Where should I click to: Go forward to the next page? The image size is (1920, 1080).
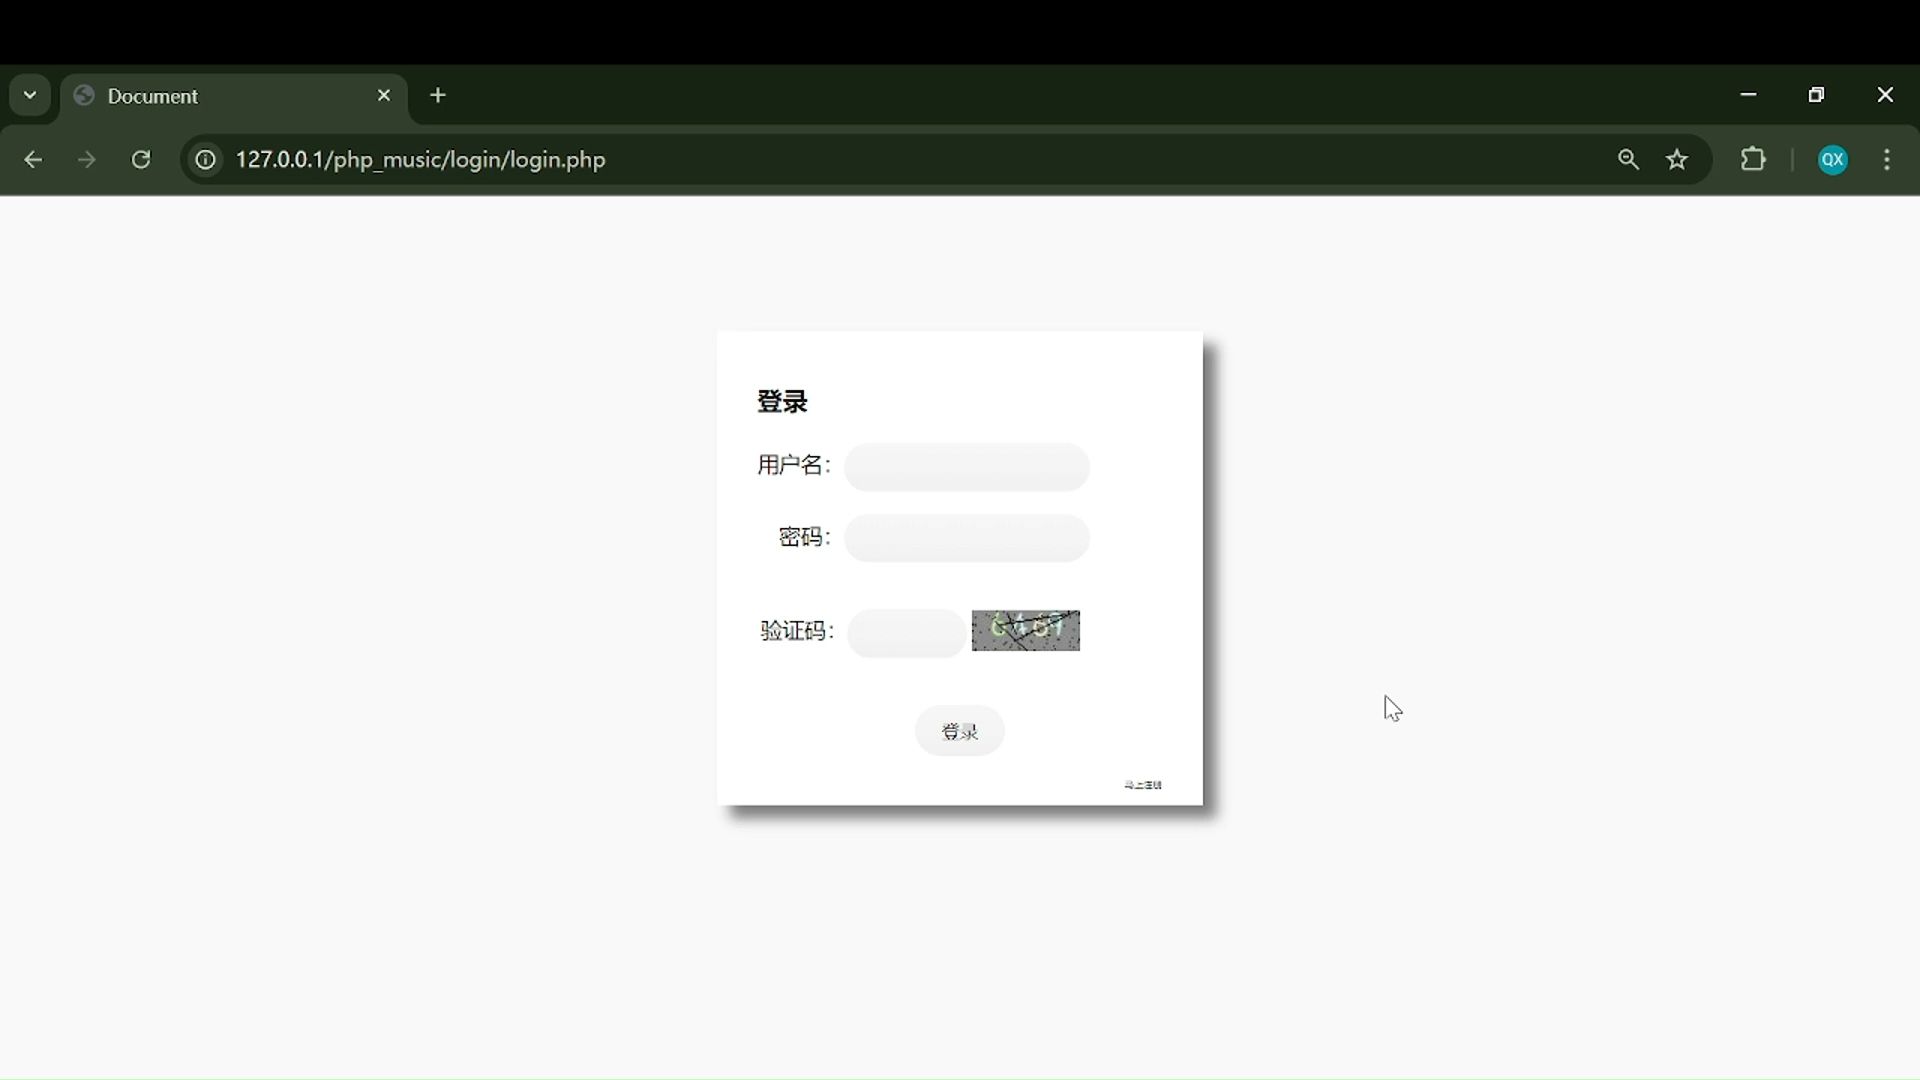click(x=87, y=160)
